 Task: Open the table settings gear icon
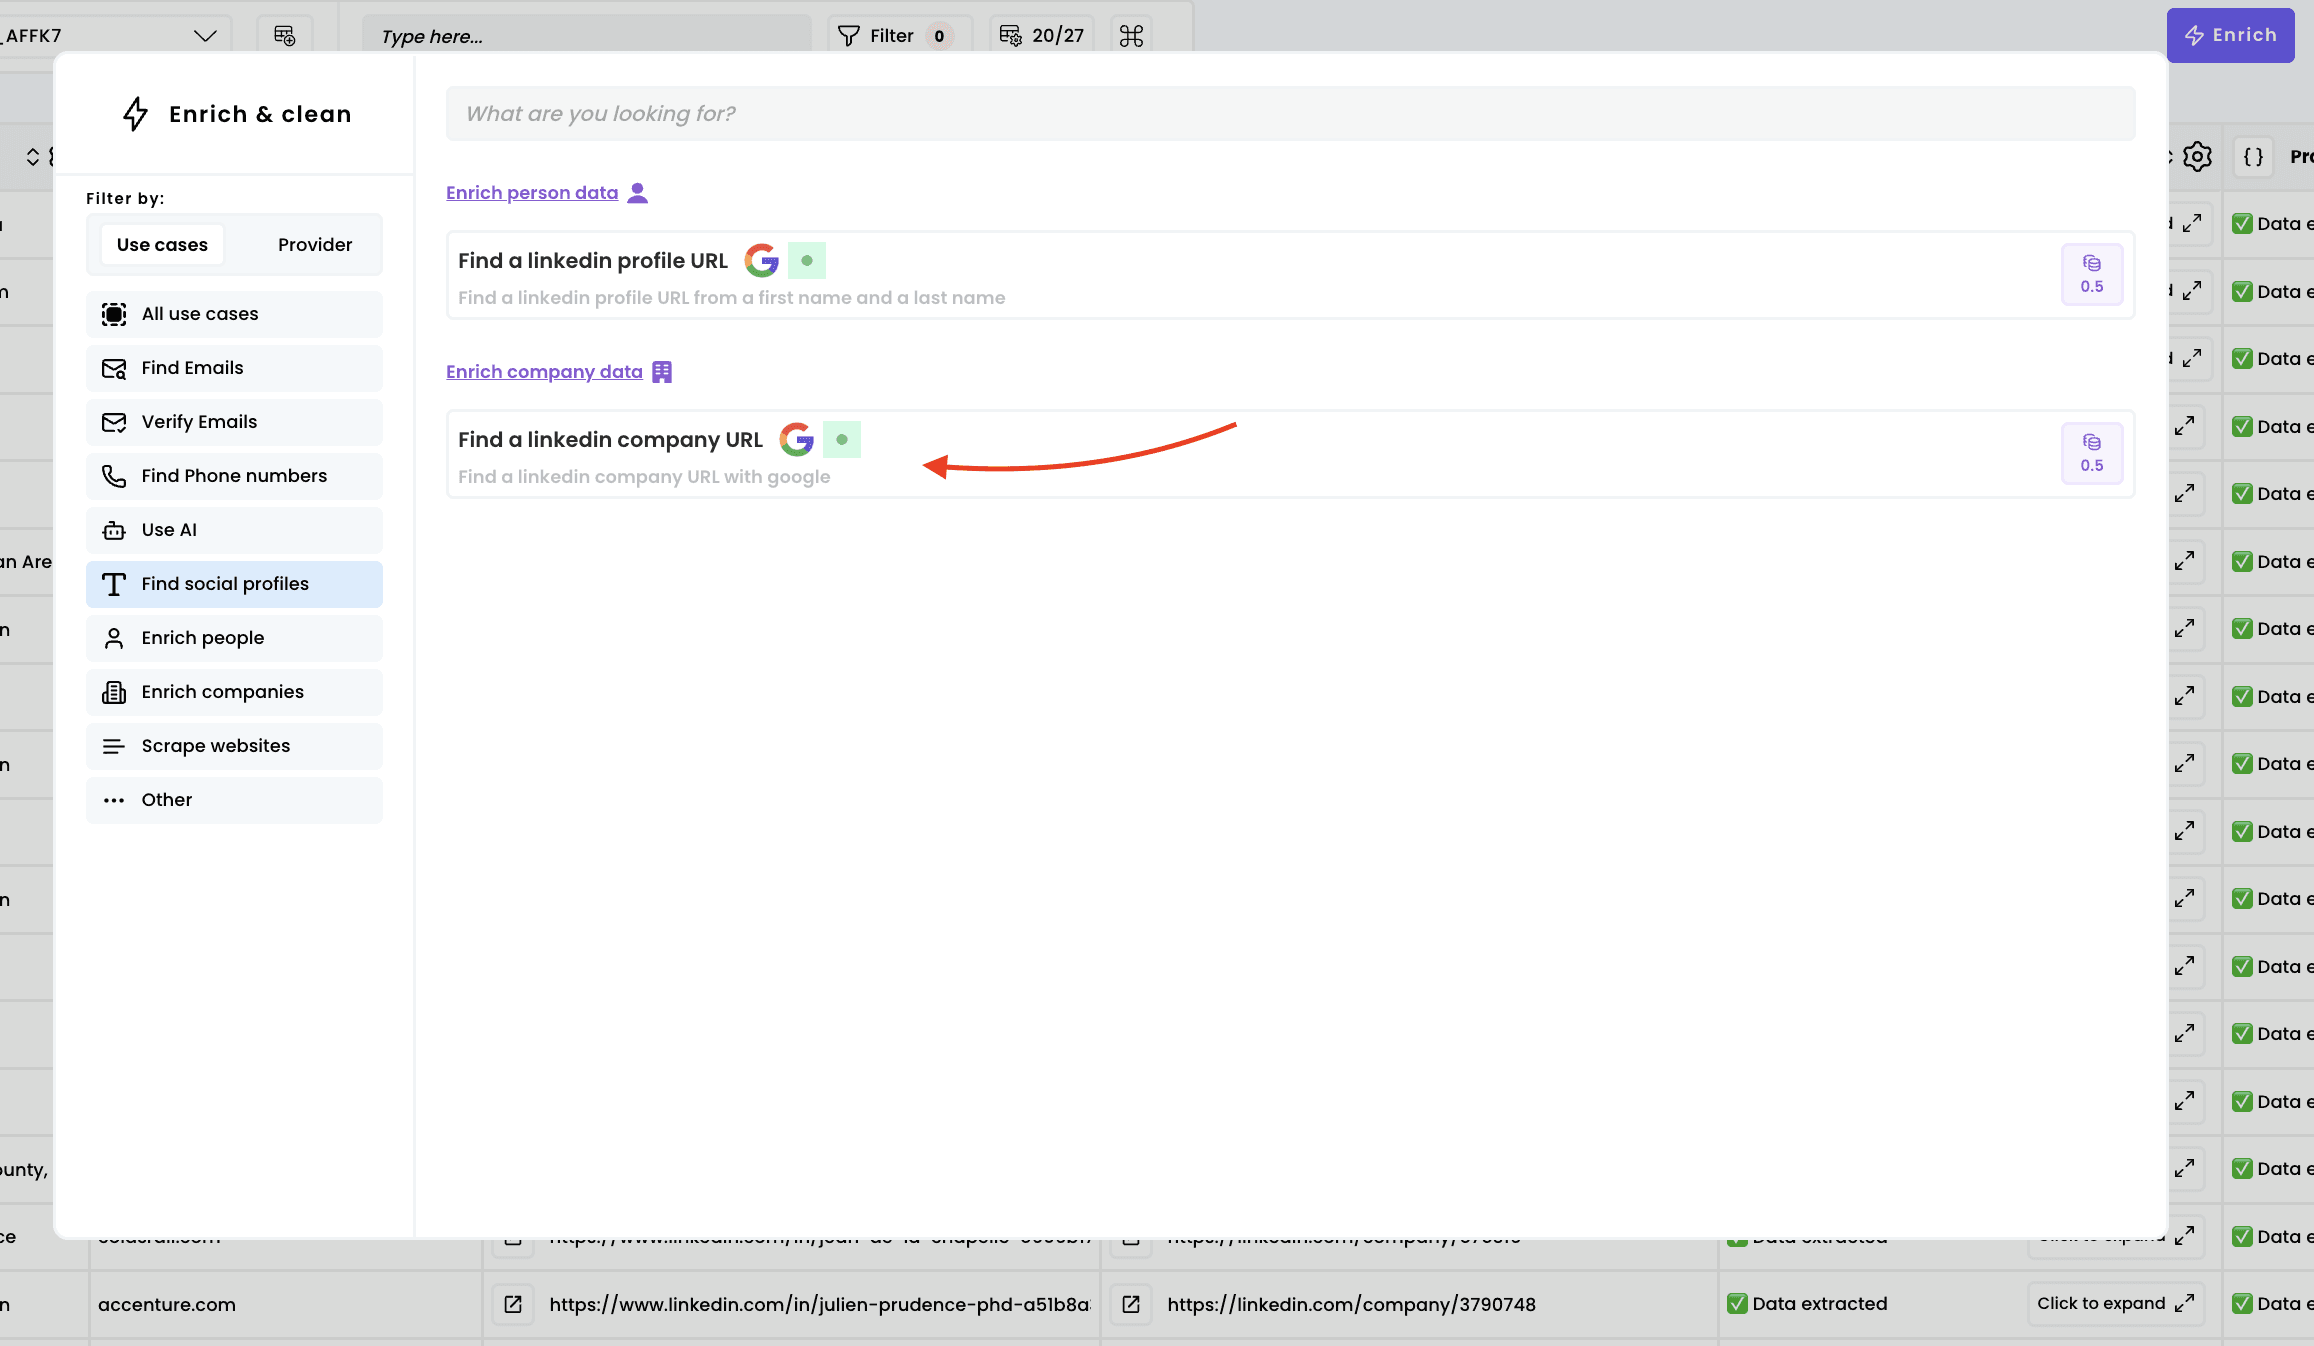[2197, 157]
